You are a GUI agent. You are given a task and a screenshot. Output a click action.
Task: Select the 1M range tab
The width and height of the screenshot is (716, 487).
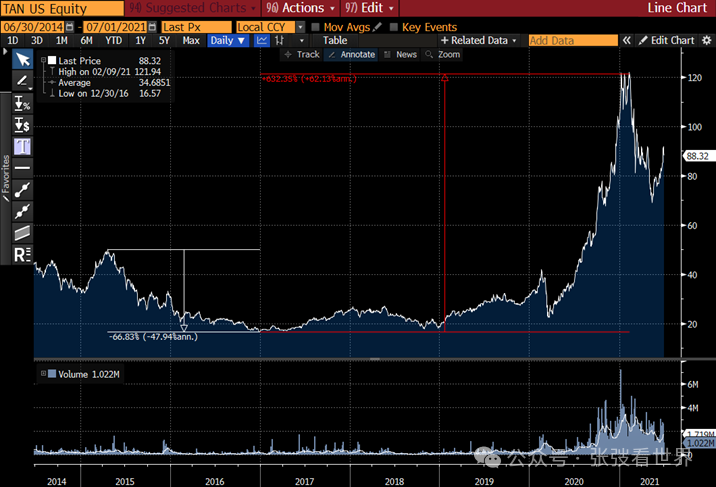coord(62,40)
